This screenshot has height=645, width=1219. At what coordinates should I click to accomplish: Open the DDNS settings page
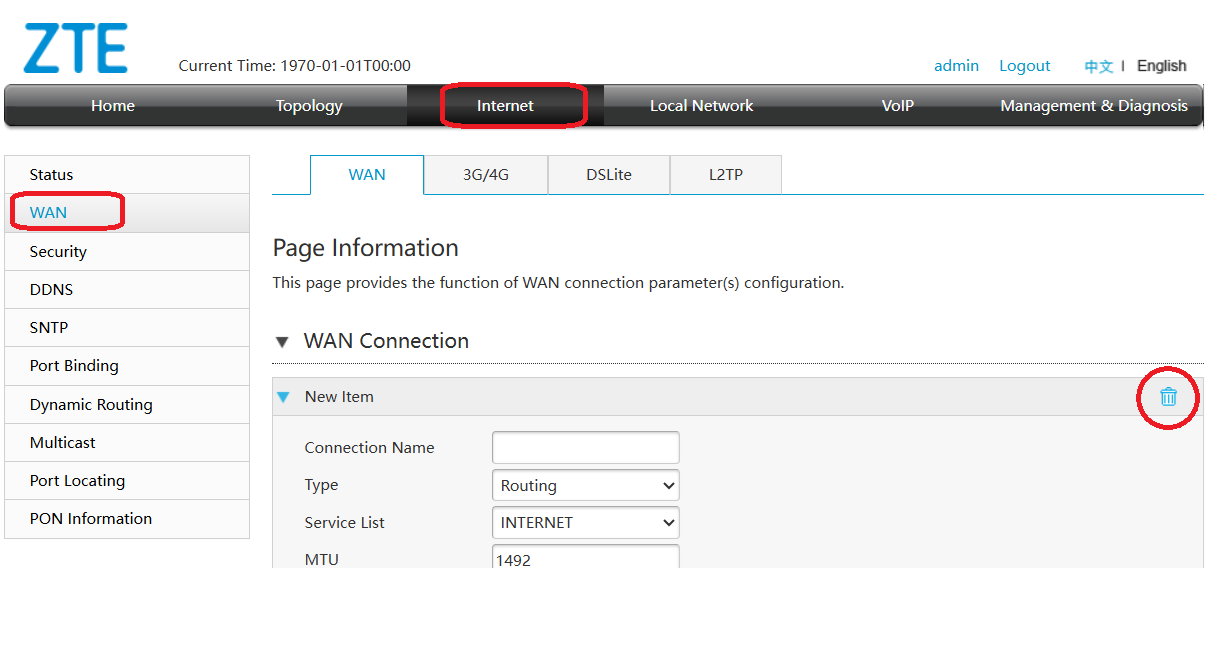(52, 289)
